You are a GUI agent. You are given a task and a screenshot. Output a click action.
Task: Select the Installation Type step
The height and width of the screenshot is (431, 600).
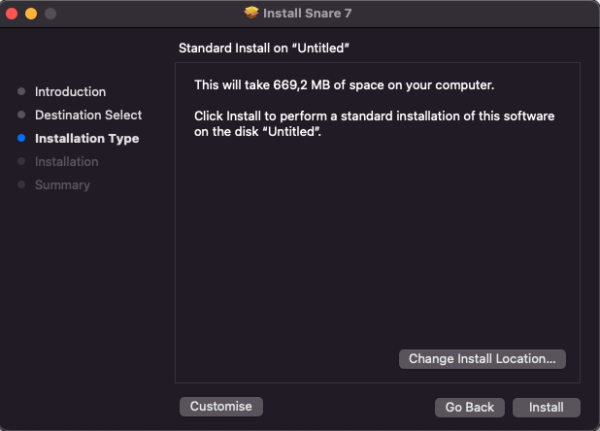point(86,138)
